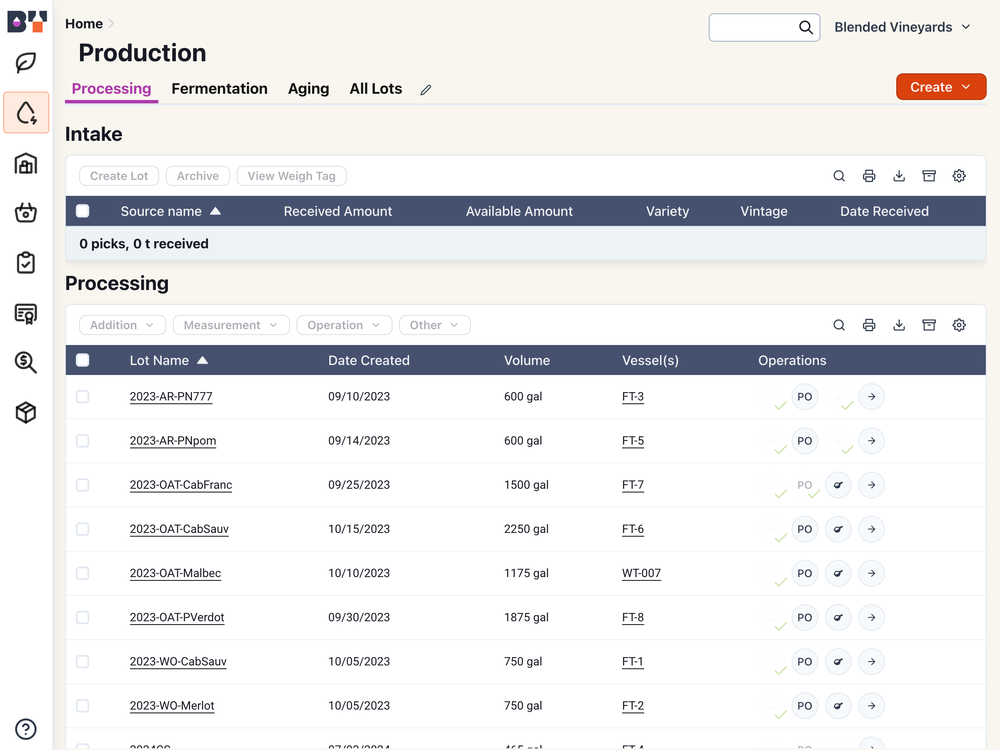Open the sales magnifier icon in sidebar
Image resolution: width=1000 pixels, height=750 pixels.
click(26, 362)
